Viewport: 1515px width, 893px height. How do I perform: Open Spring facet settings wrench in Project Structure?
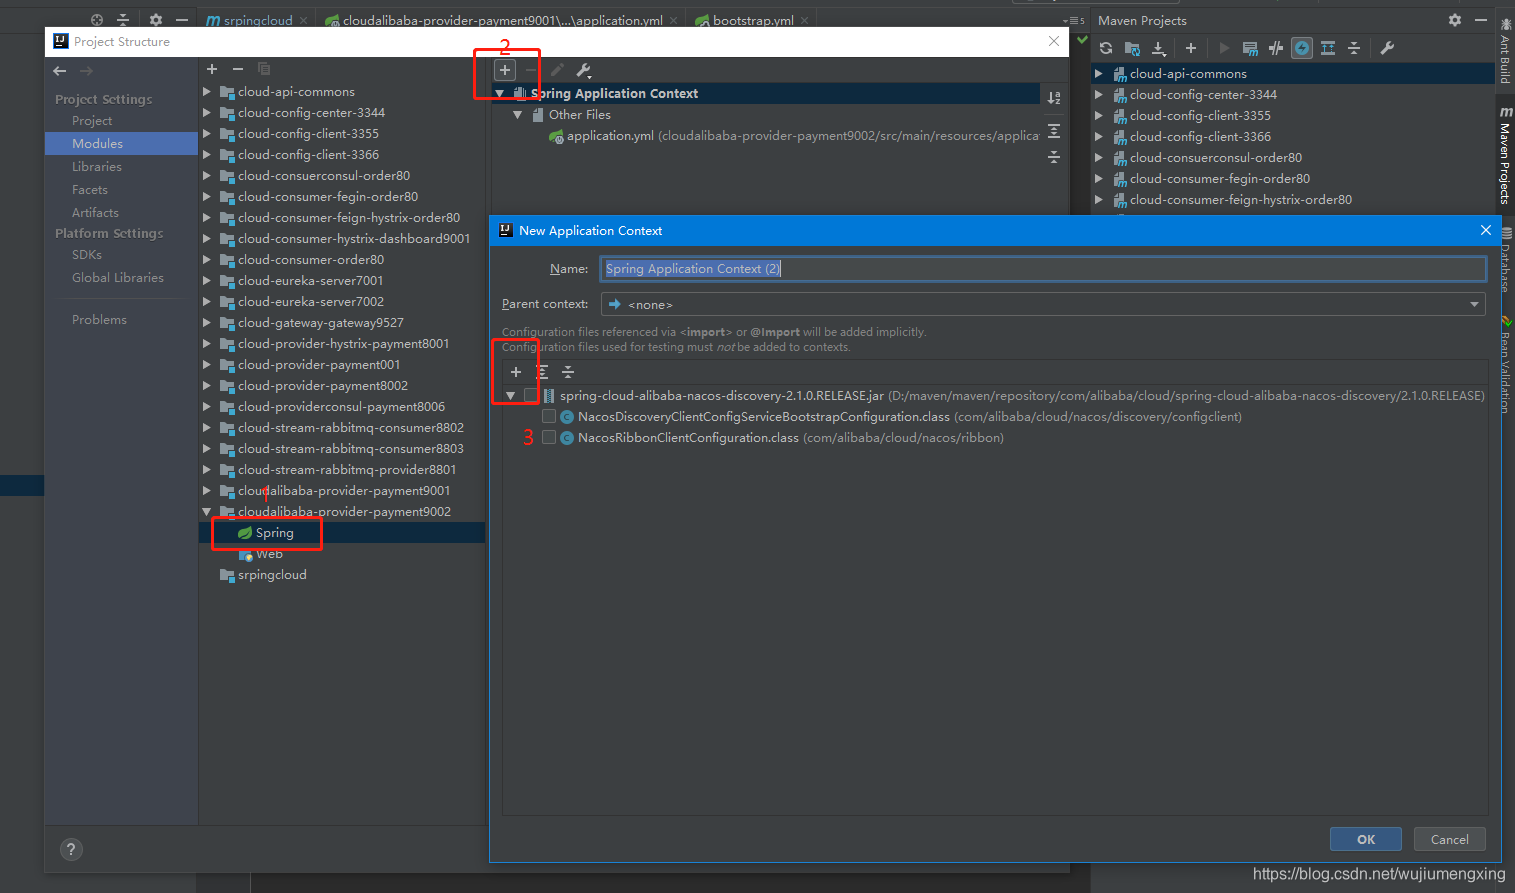pos(584,70)
